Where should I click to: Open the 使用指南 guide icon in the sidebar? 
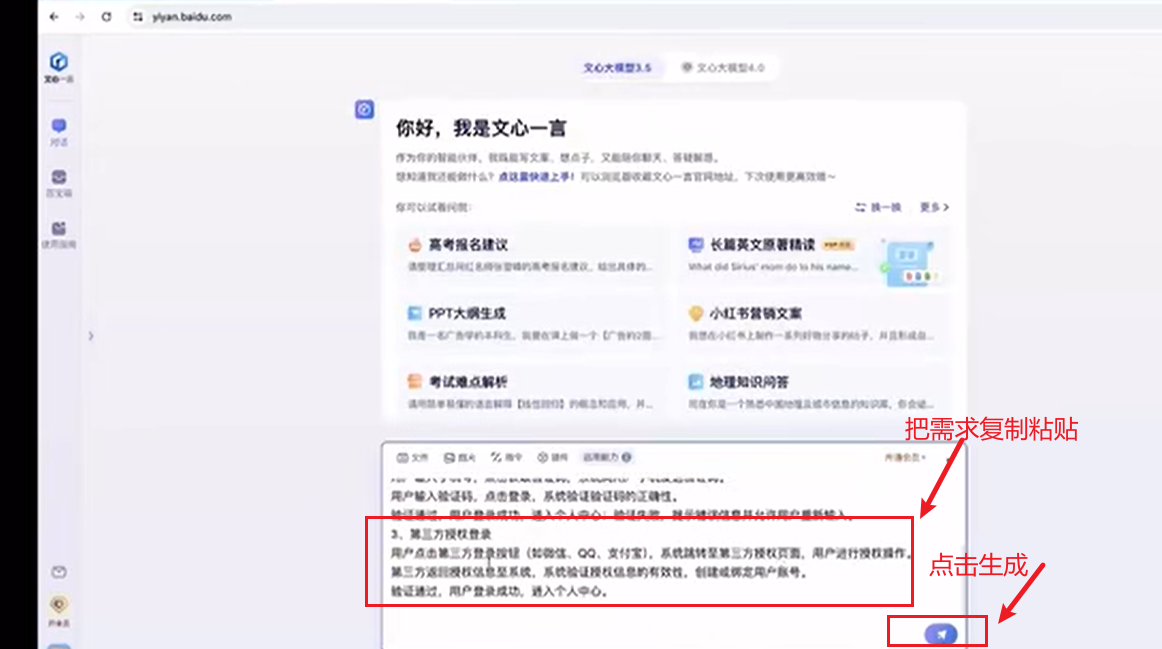click(x=59, y=234)
